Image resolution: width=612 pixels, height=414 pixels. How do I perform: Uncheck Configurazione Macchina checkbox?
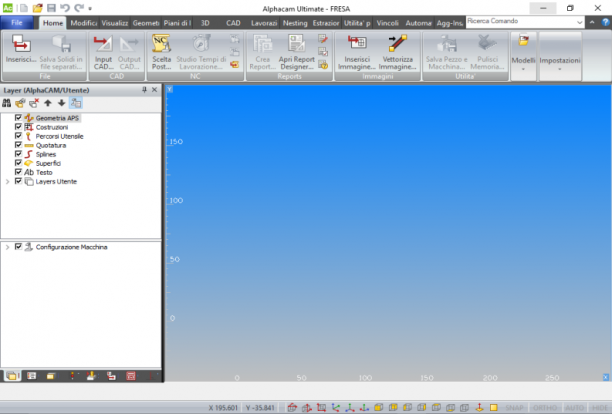(18, 247)
